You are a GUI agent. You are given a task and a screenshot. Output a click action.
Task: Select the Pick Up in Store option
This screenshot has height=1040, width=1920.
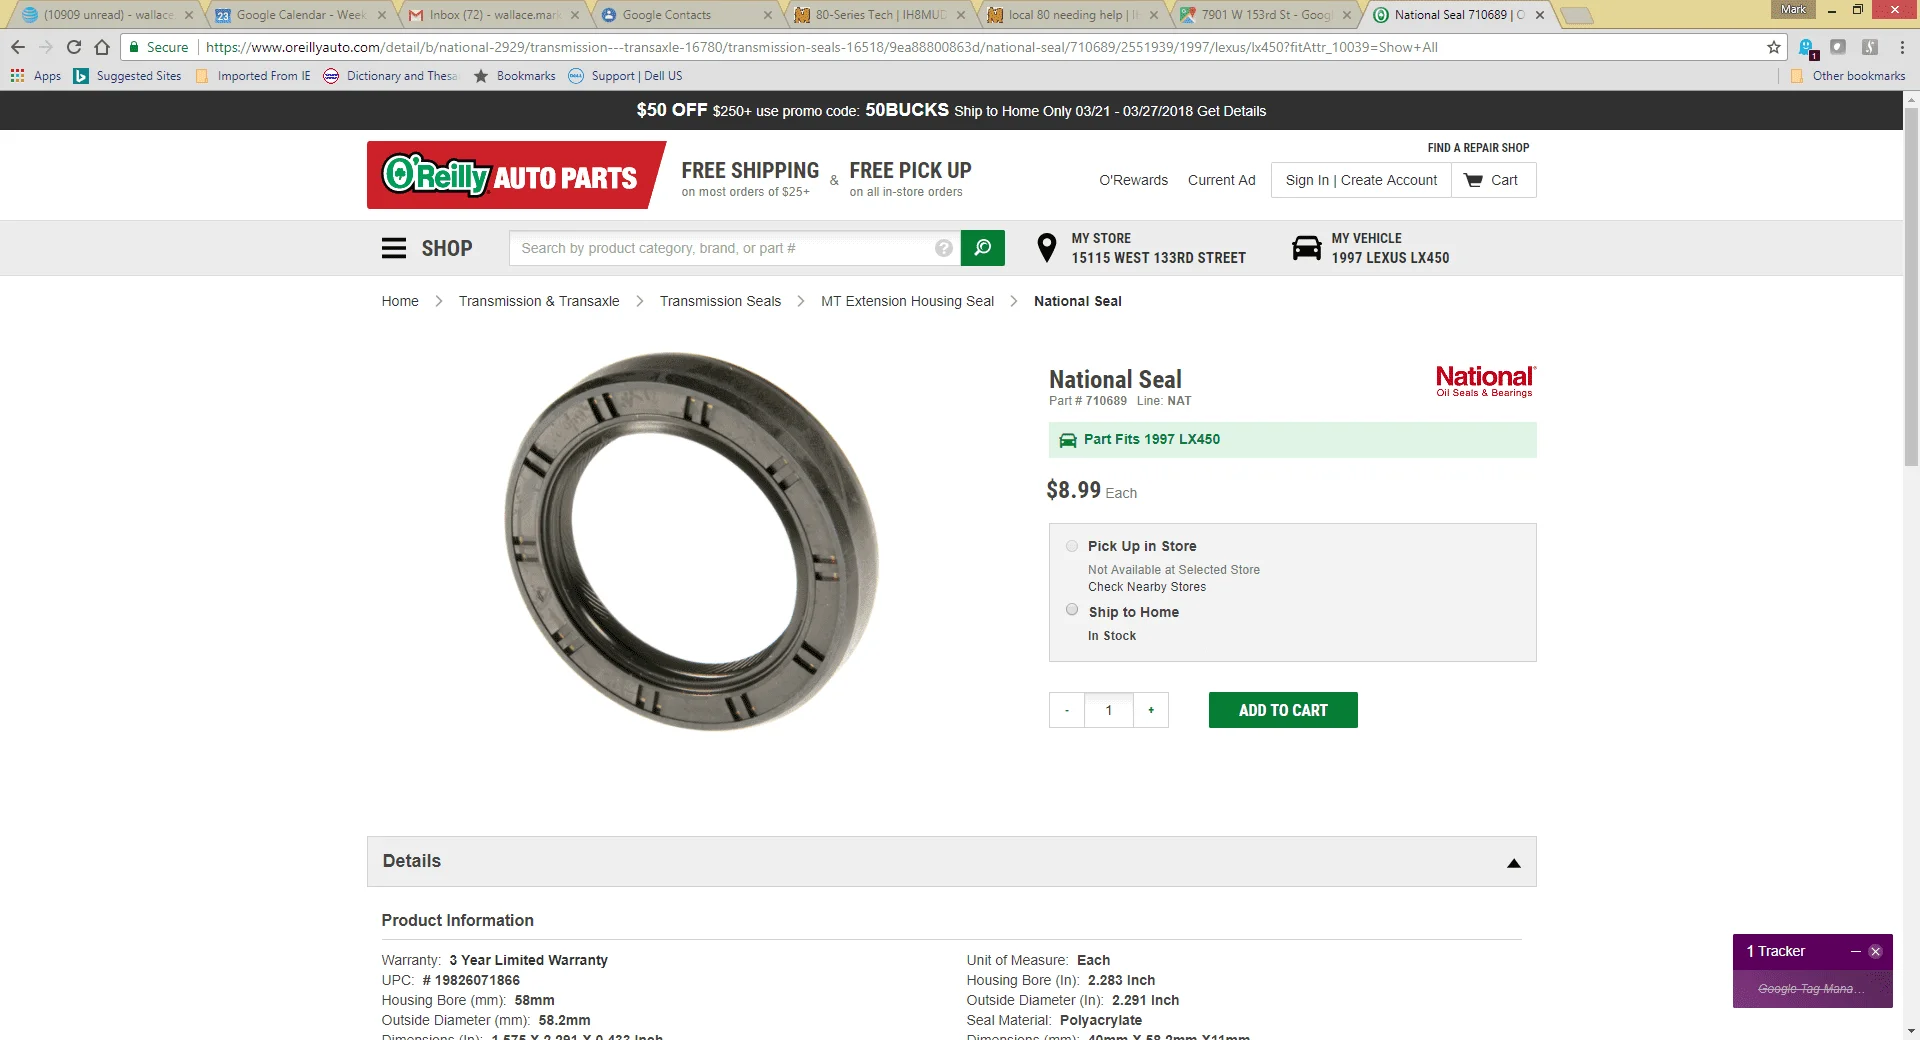point(1072,546)
